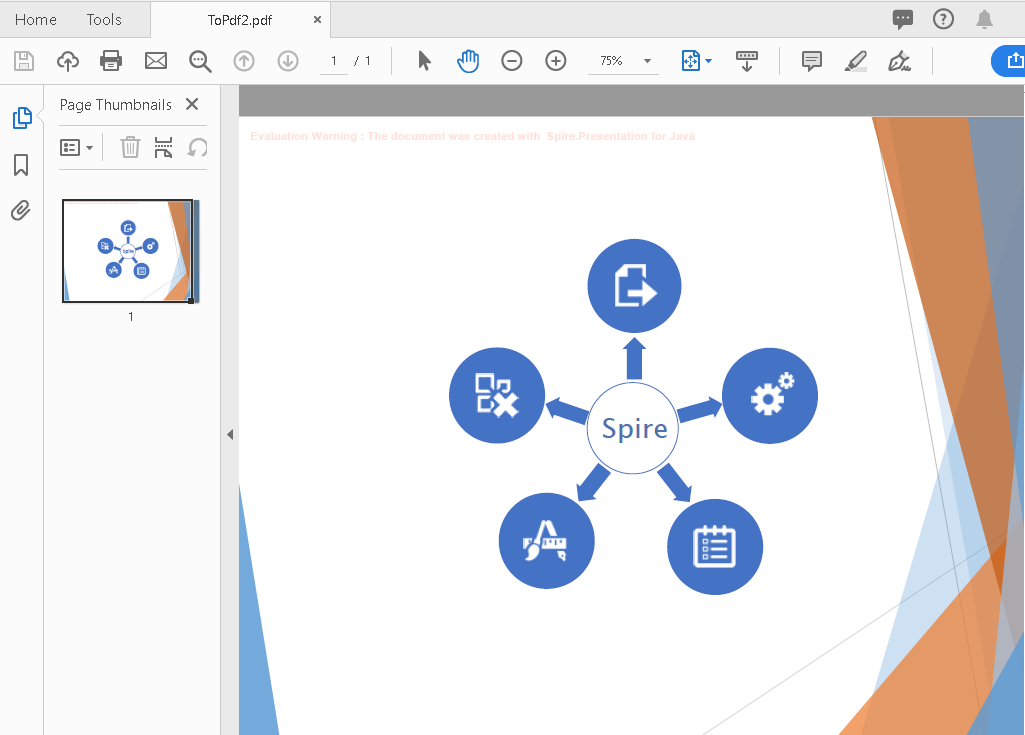Click the Fit page icon

coord(690,61)
